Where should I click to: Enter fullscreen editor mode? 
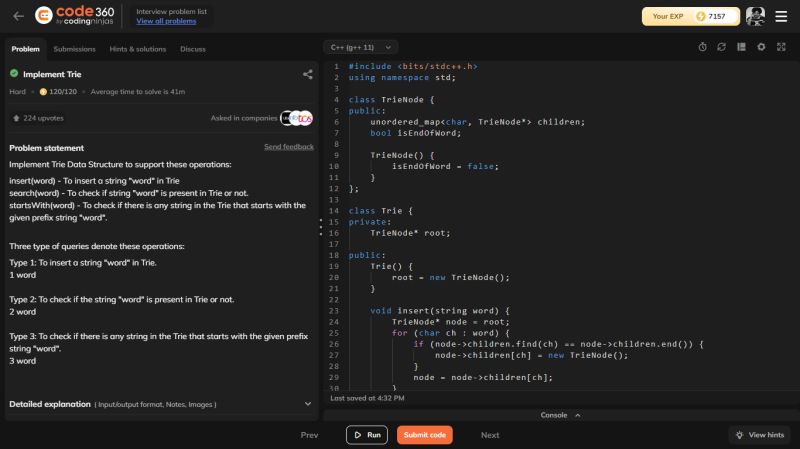pos(781,47)
